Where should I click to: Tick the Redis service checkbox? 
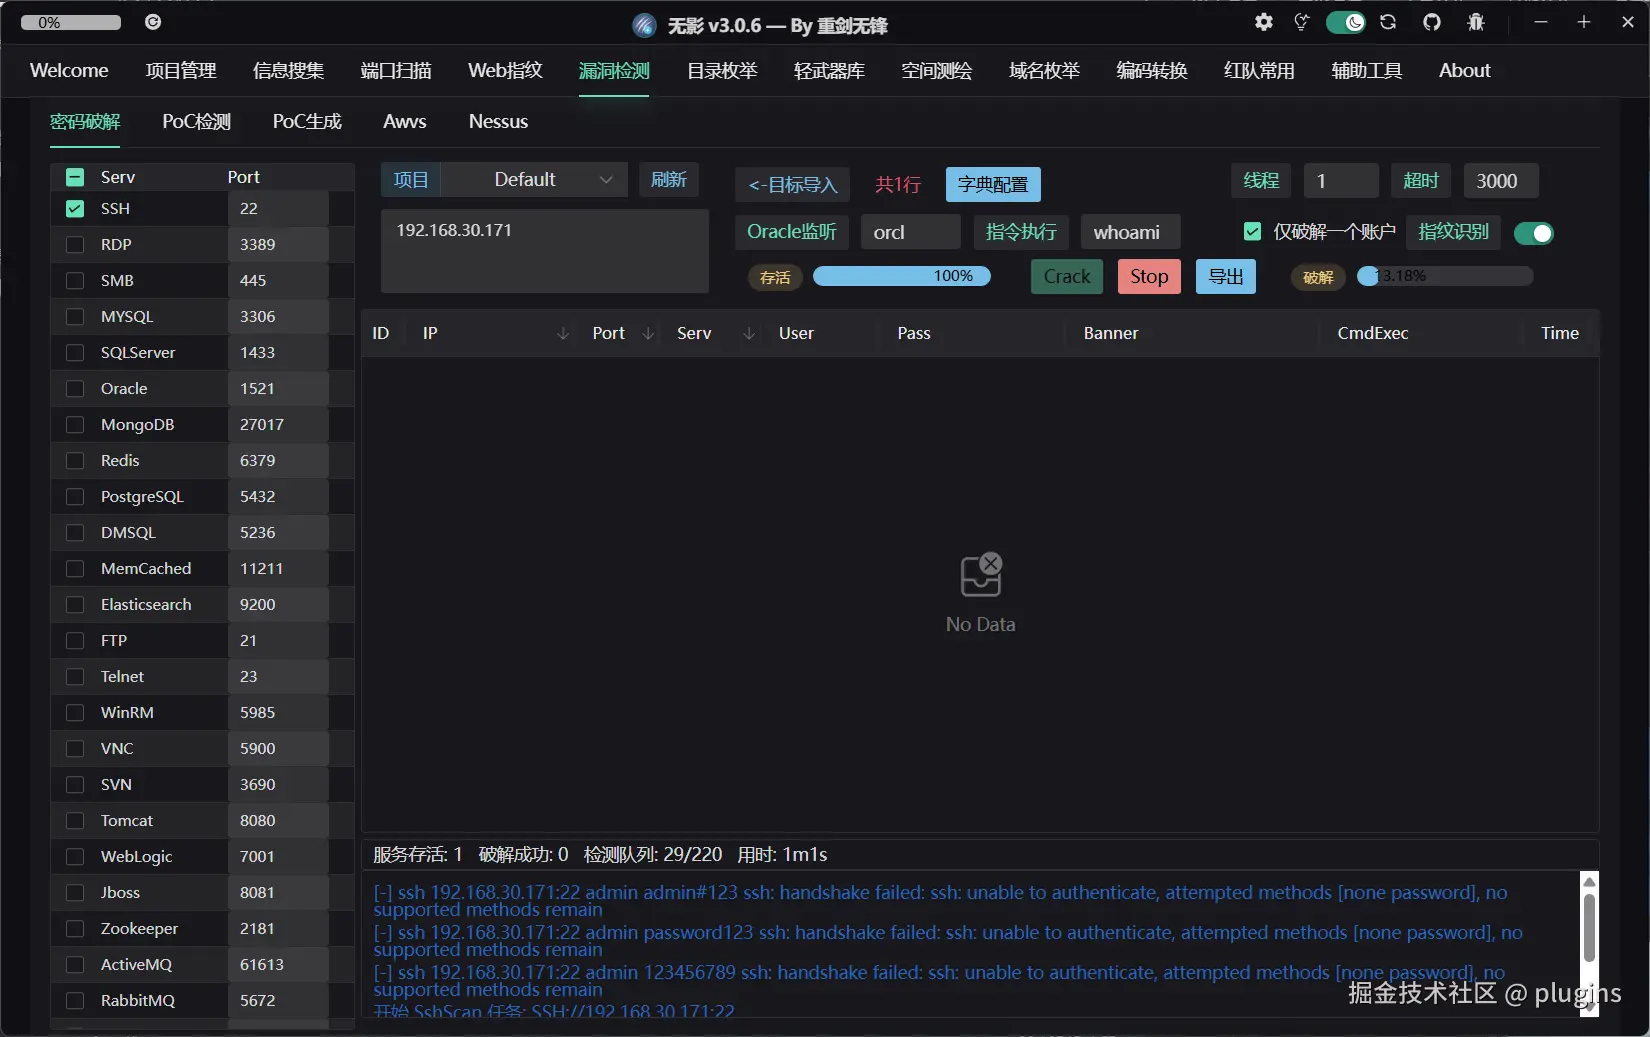[x=75, y=460]
